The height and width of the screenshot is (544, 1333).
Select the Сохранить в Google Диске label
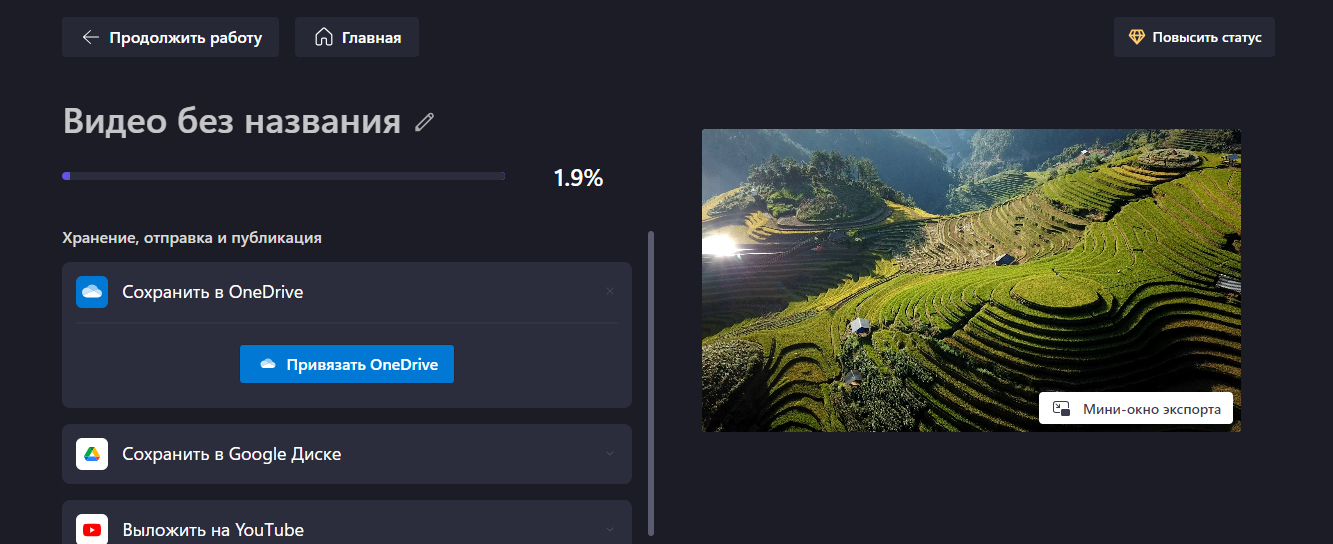tap(232, 454)
